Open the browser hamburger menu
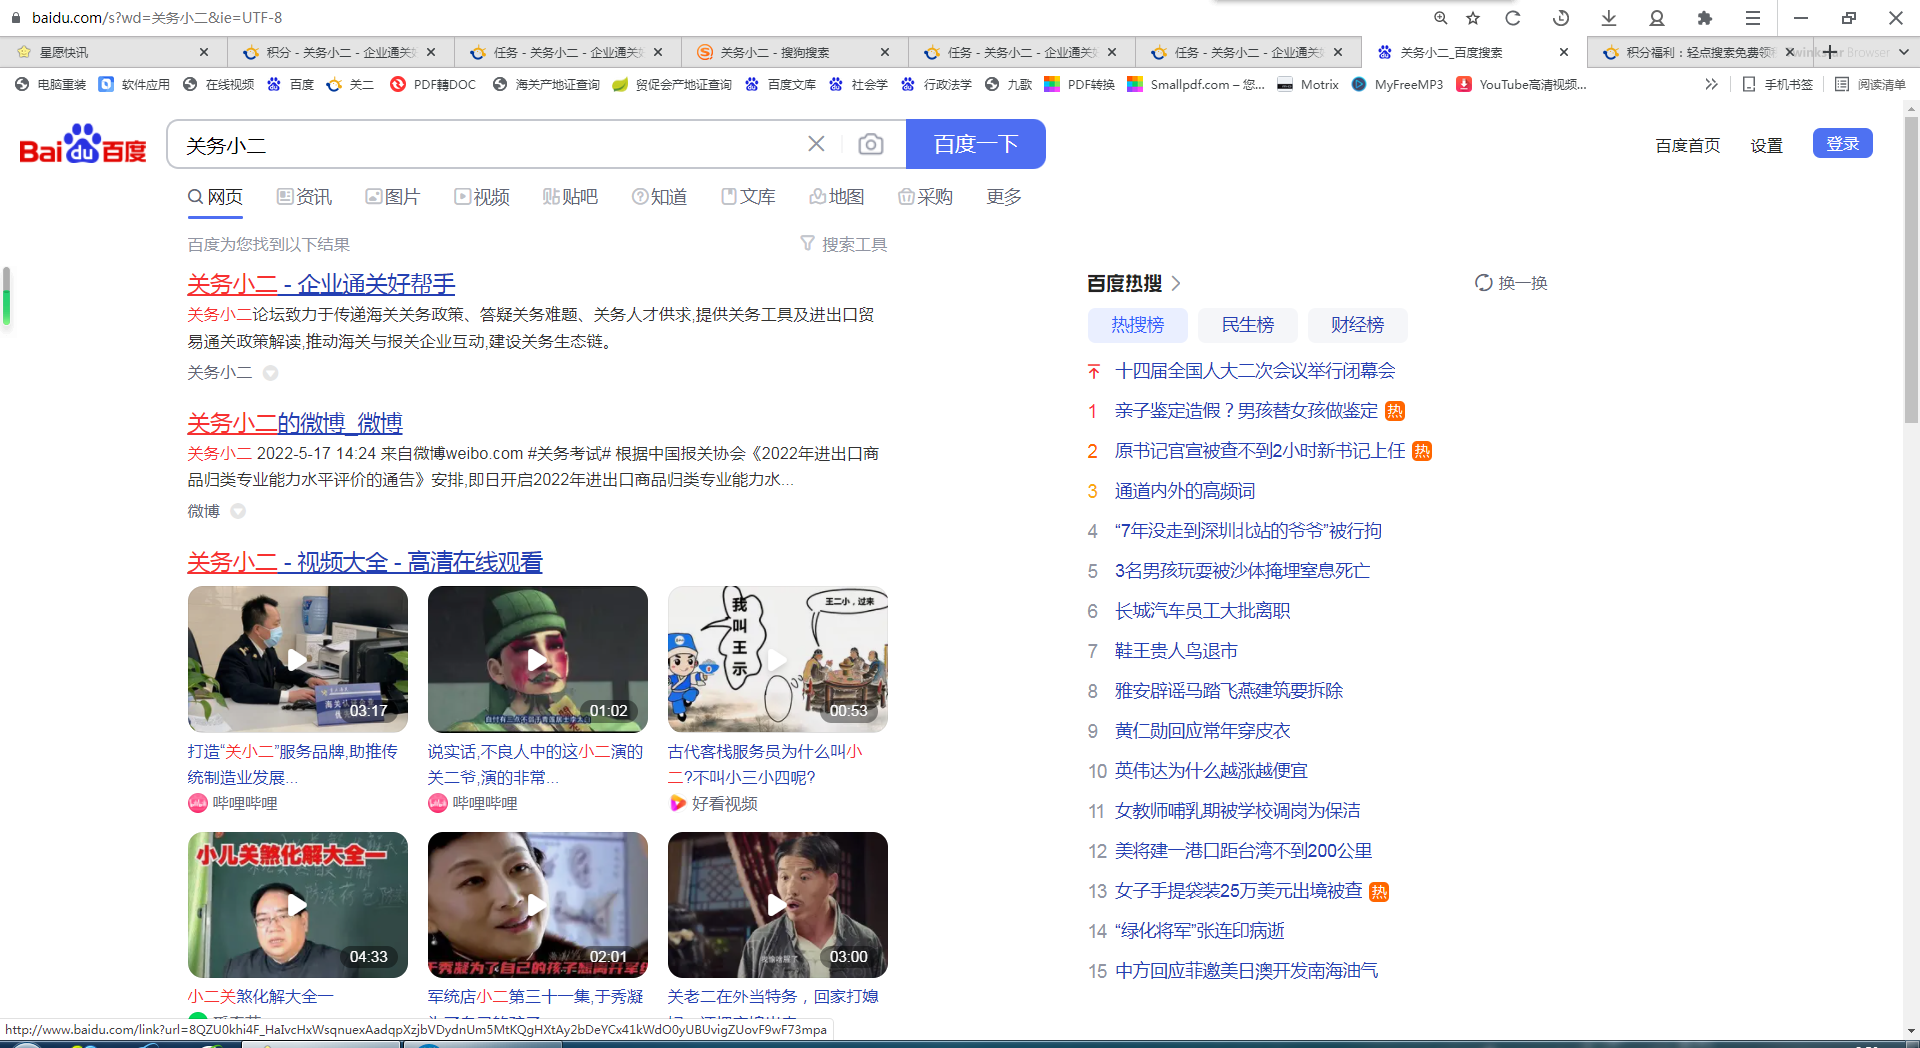The image size is (1920, 1048). pos(1753,18)
